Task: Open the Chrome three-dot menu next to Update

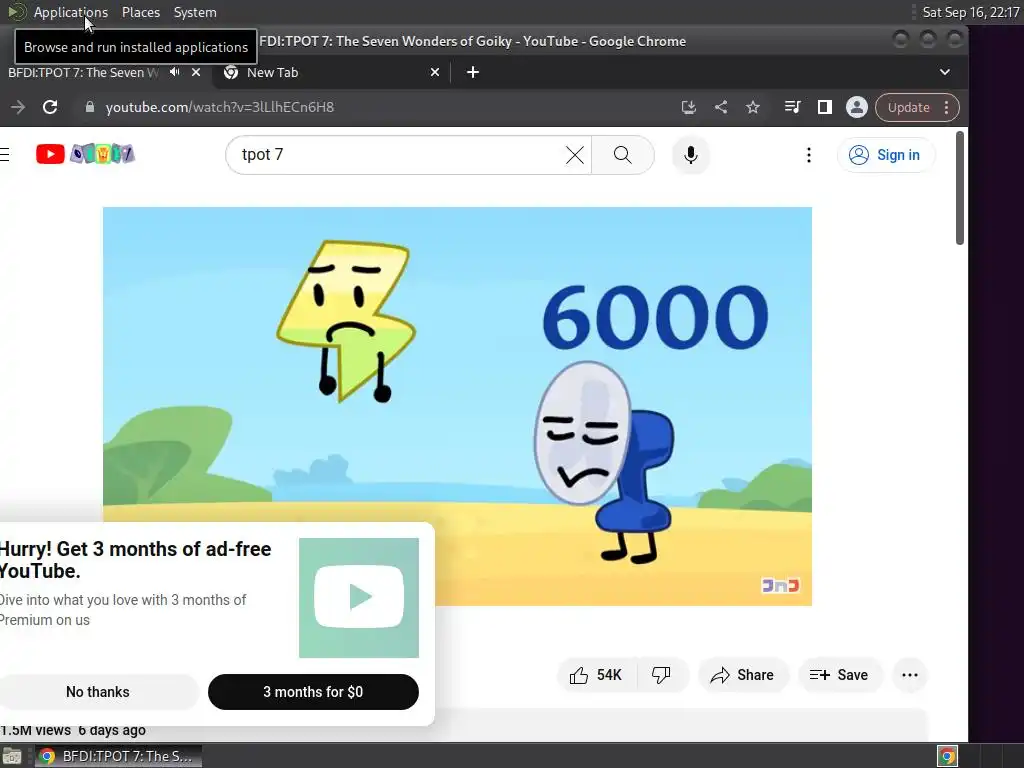Action: point(946,108)
